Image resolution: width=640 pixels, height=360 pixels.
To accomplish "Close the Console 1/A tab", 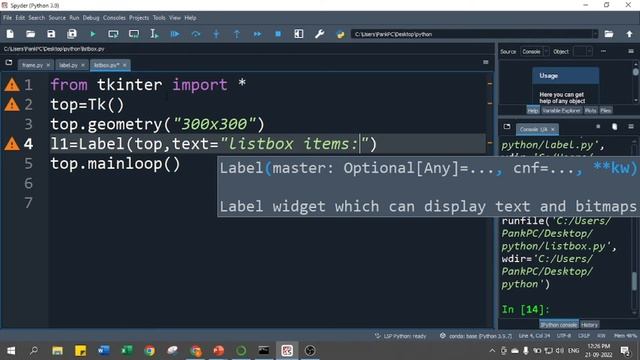I will pos(553,129).
